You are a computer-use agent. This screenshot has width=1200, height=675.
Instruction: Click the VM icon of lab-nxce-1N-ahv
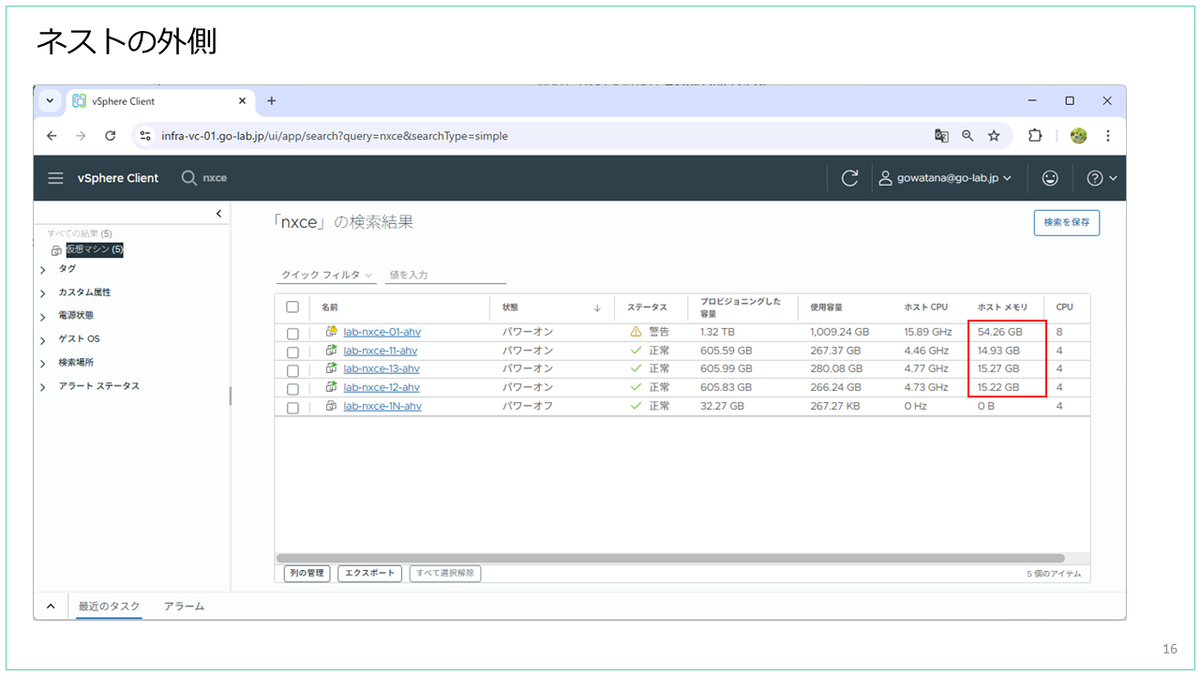pyautogui.click(x=331, y=406)
